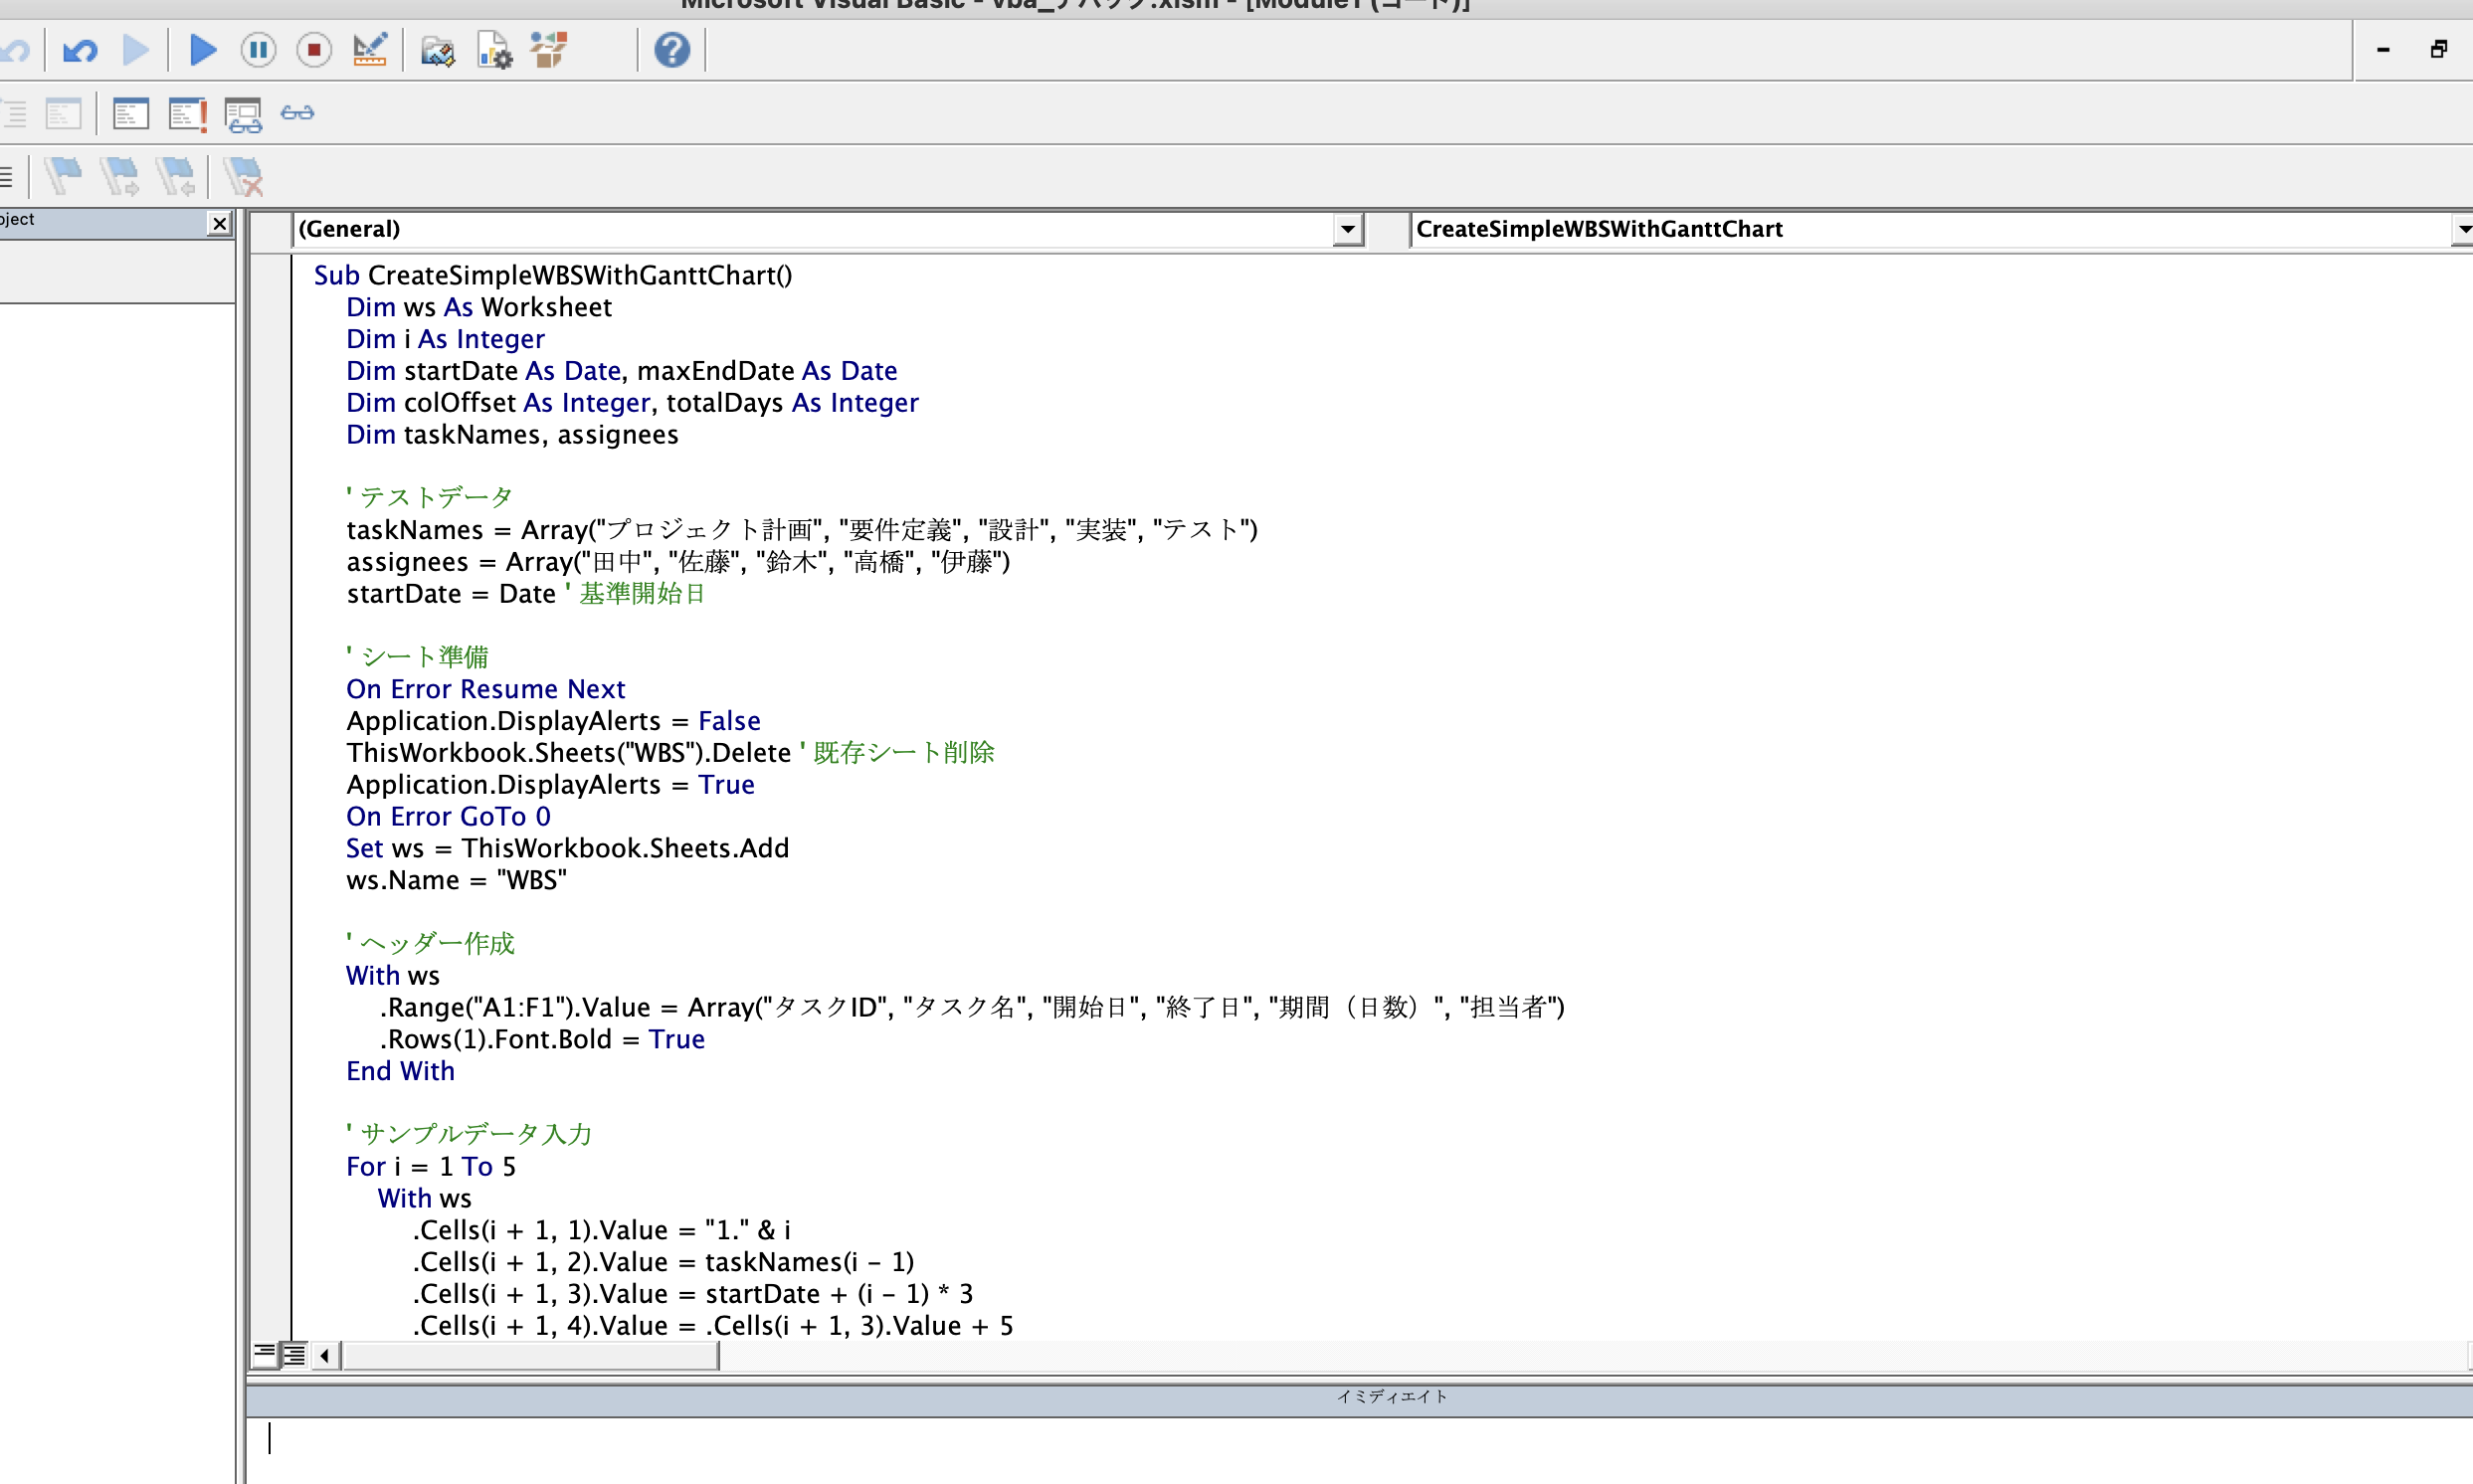
Task: Open the Project Explorer
Action: tap(438, 50)
